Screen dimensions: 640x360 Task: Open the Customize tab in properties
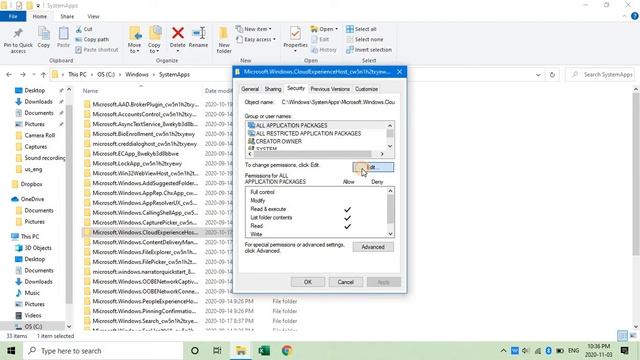click(x=366, y=89)
